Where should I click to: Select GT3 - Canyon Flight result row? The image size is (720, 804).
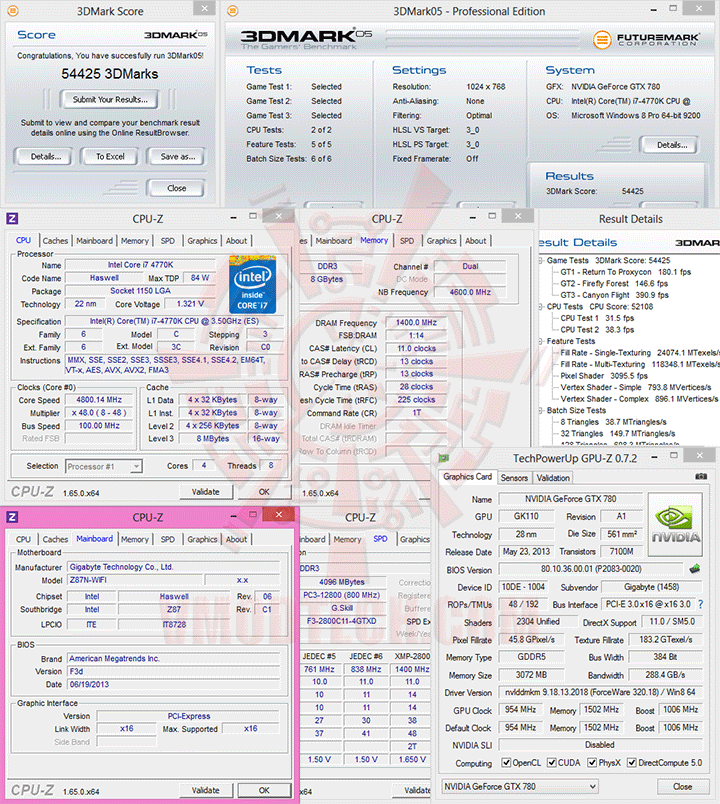(614, 295)
